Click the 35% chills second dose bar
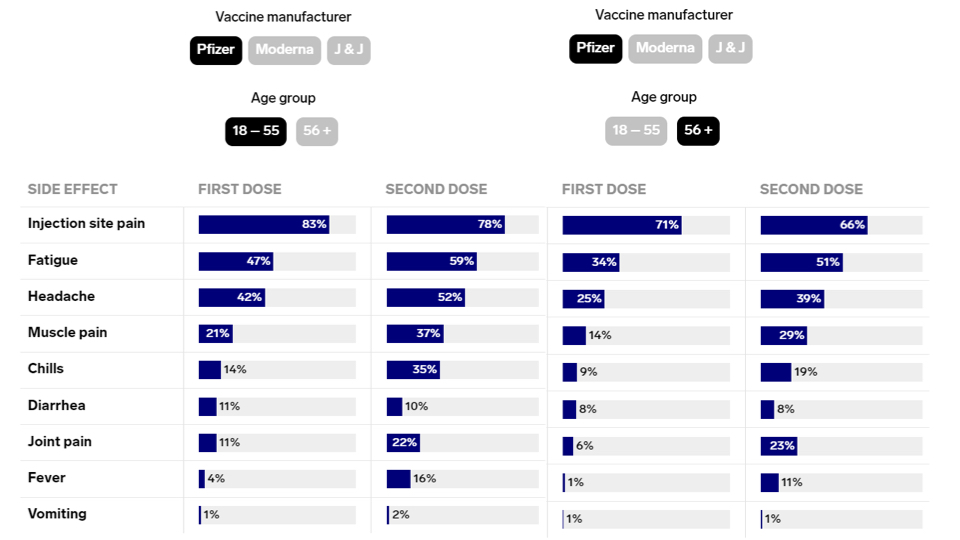960x540 pixels. coord(413,370)
